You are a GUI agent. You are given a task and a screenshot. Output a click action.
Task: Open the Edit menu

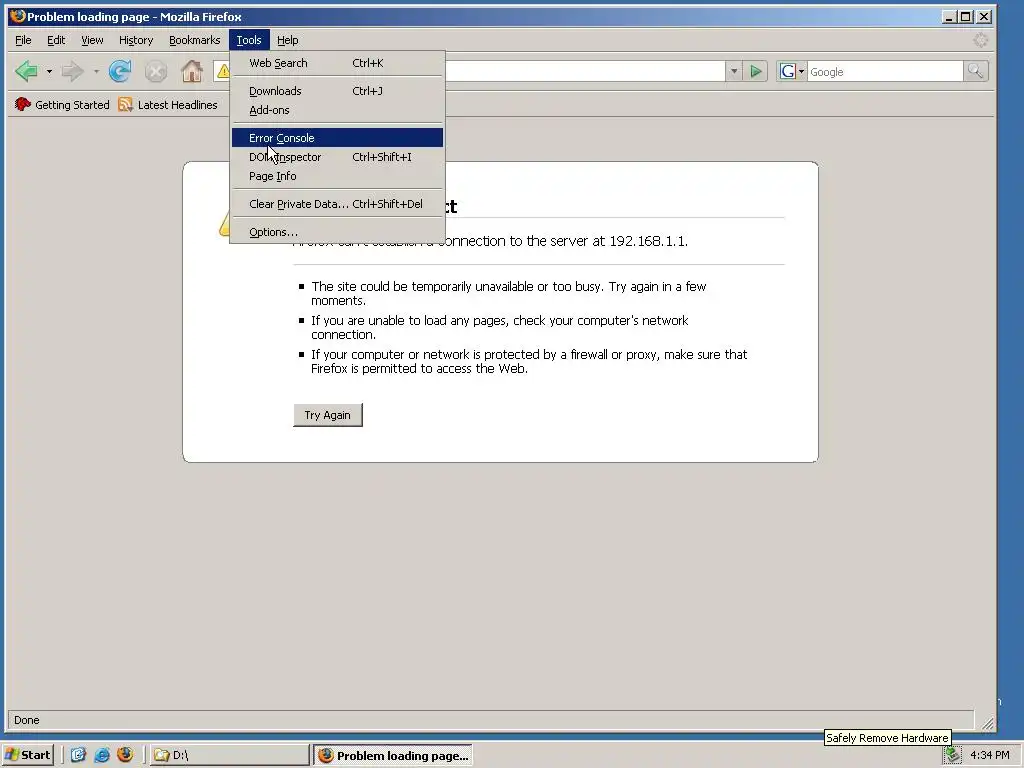(x=56, y=40)
